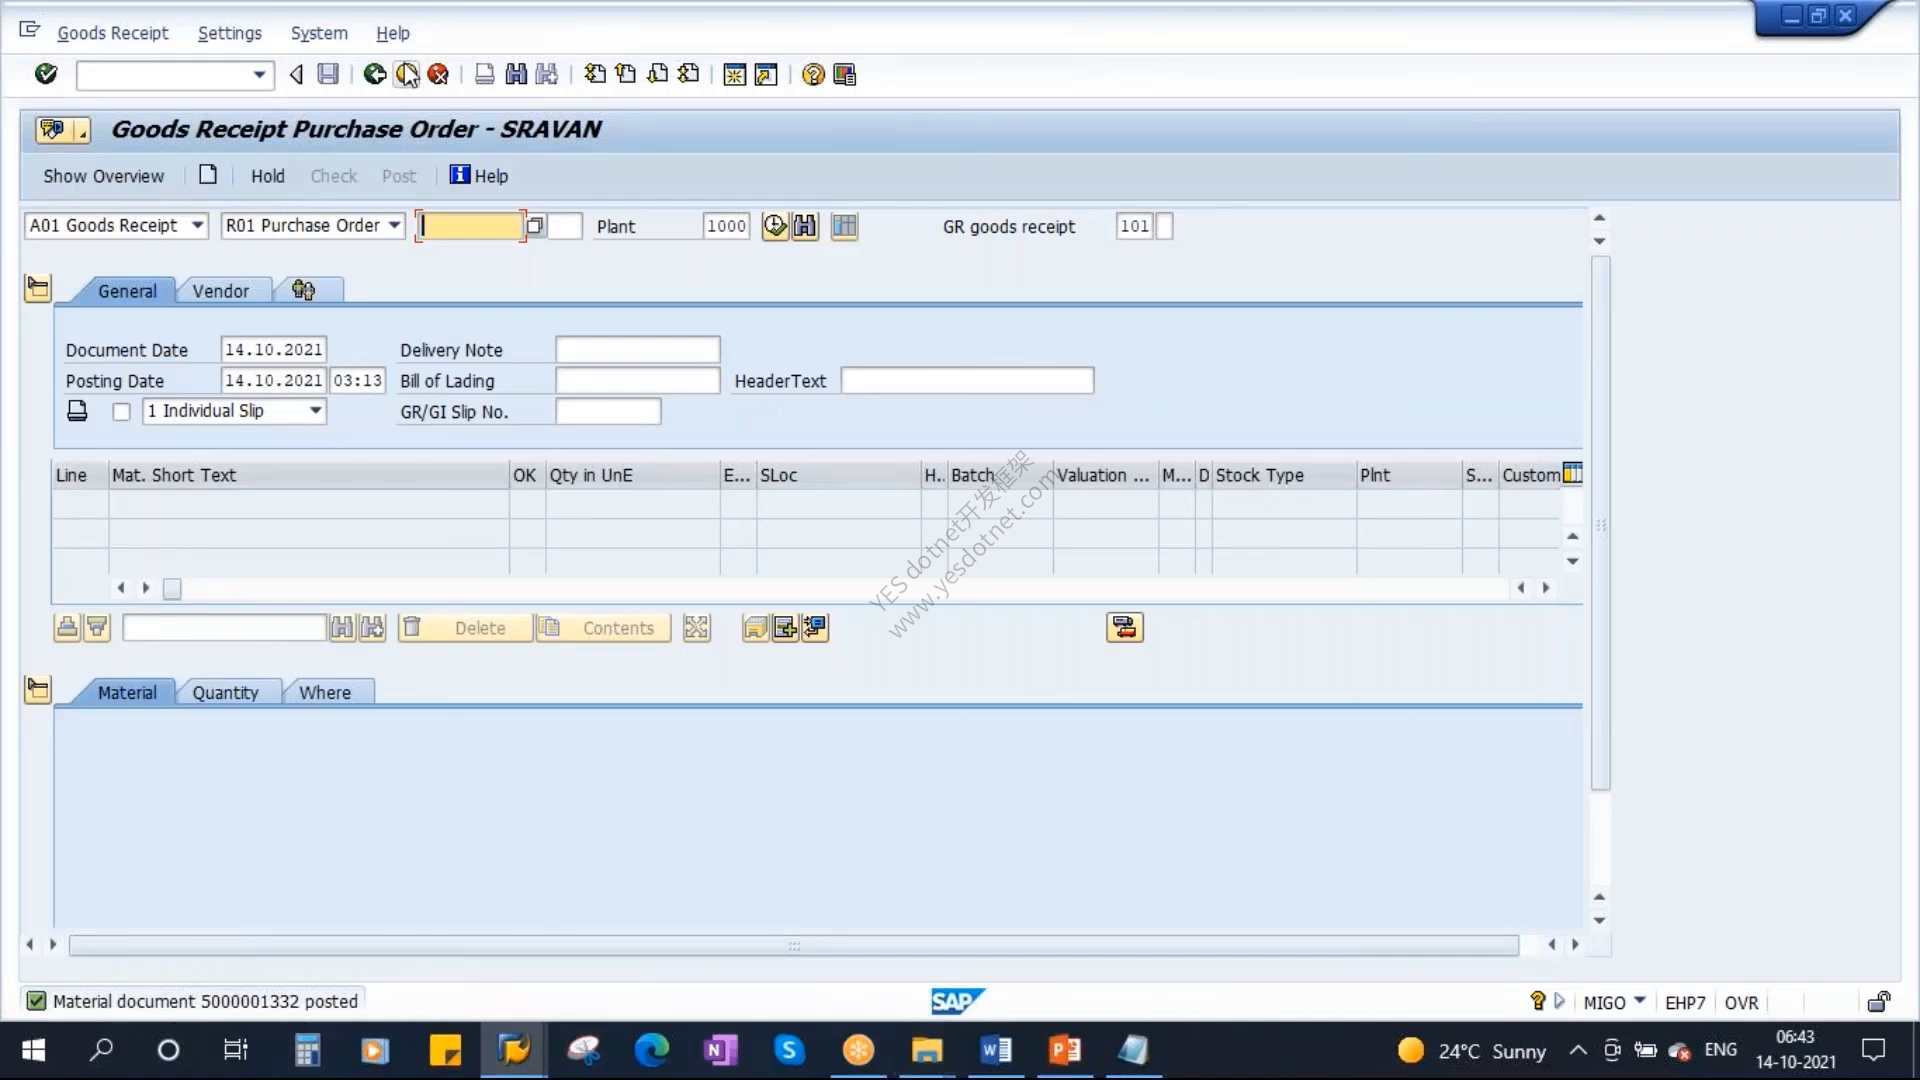The height and width of the screenshot is (1080, 1920).
Task: Click the green Enter checkmark icon
Action: [46, 74]
